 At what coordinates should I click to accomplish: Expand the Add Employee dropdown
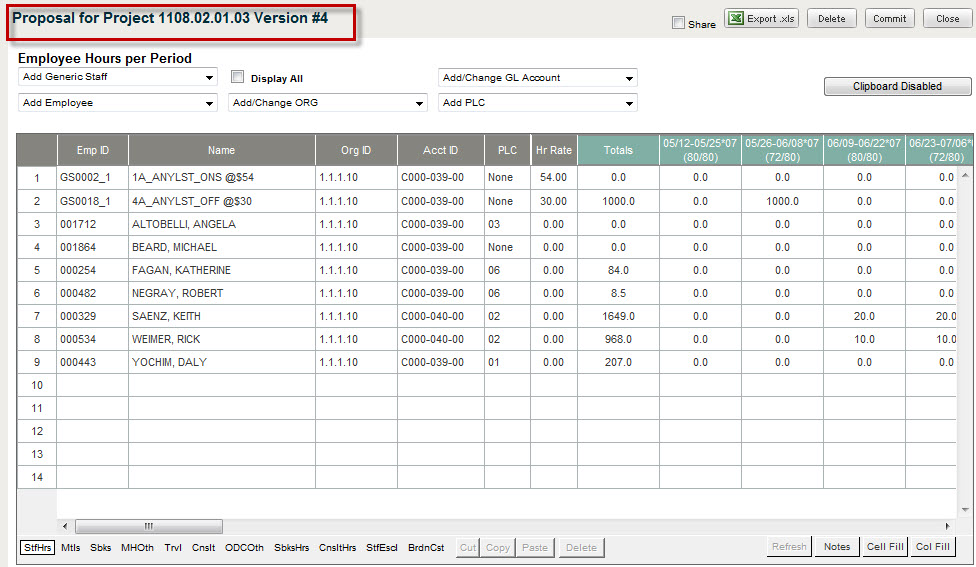tap(118, 103)
